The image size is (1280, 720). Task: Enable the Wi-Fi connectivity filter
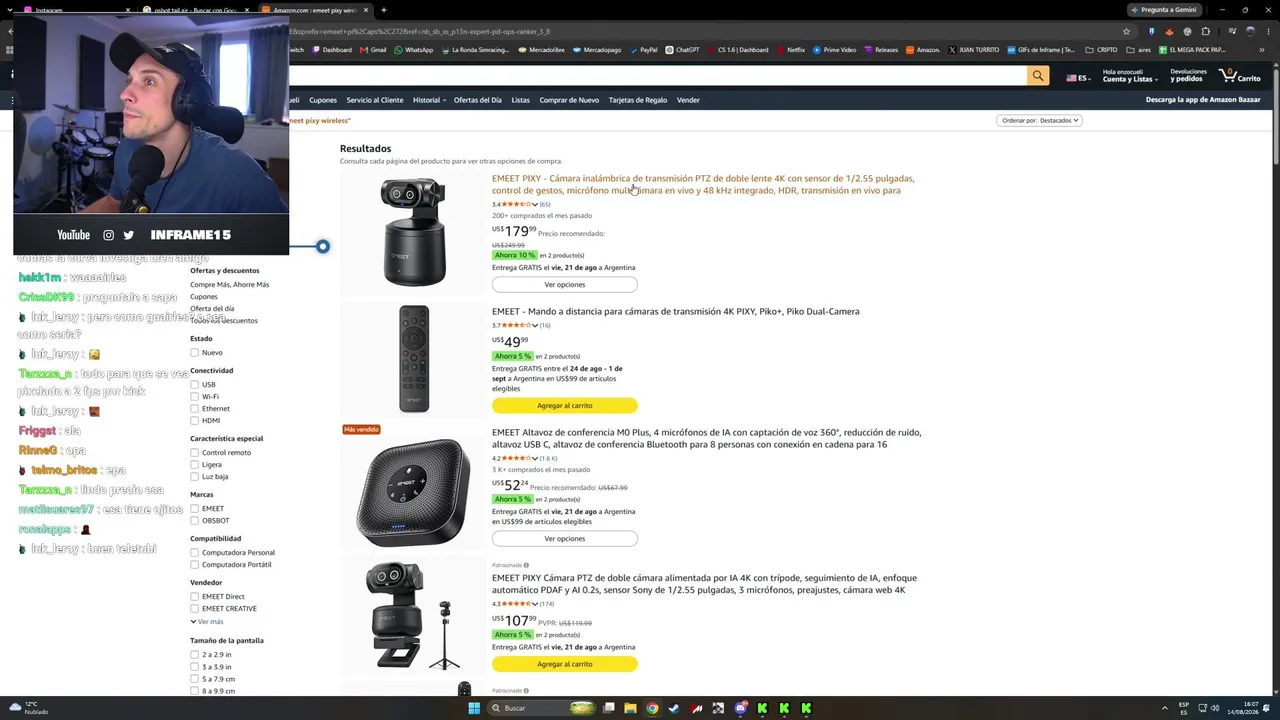coord(194,397)
